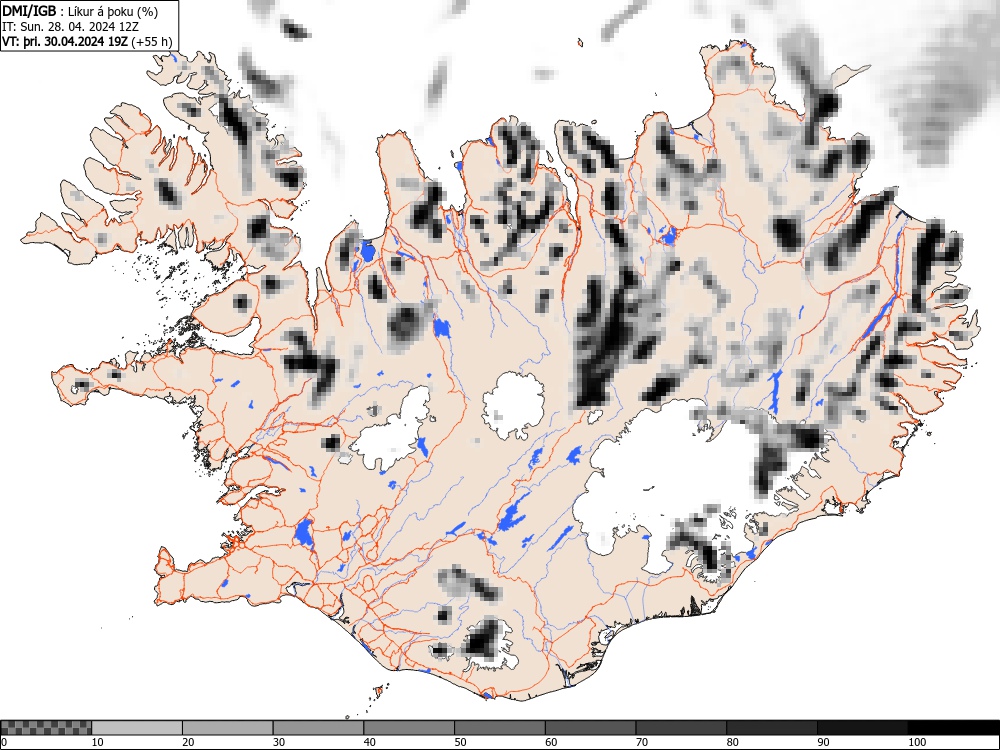
Task: Click the legend label '90'
Action: [x=823, y=742]
